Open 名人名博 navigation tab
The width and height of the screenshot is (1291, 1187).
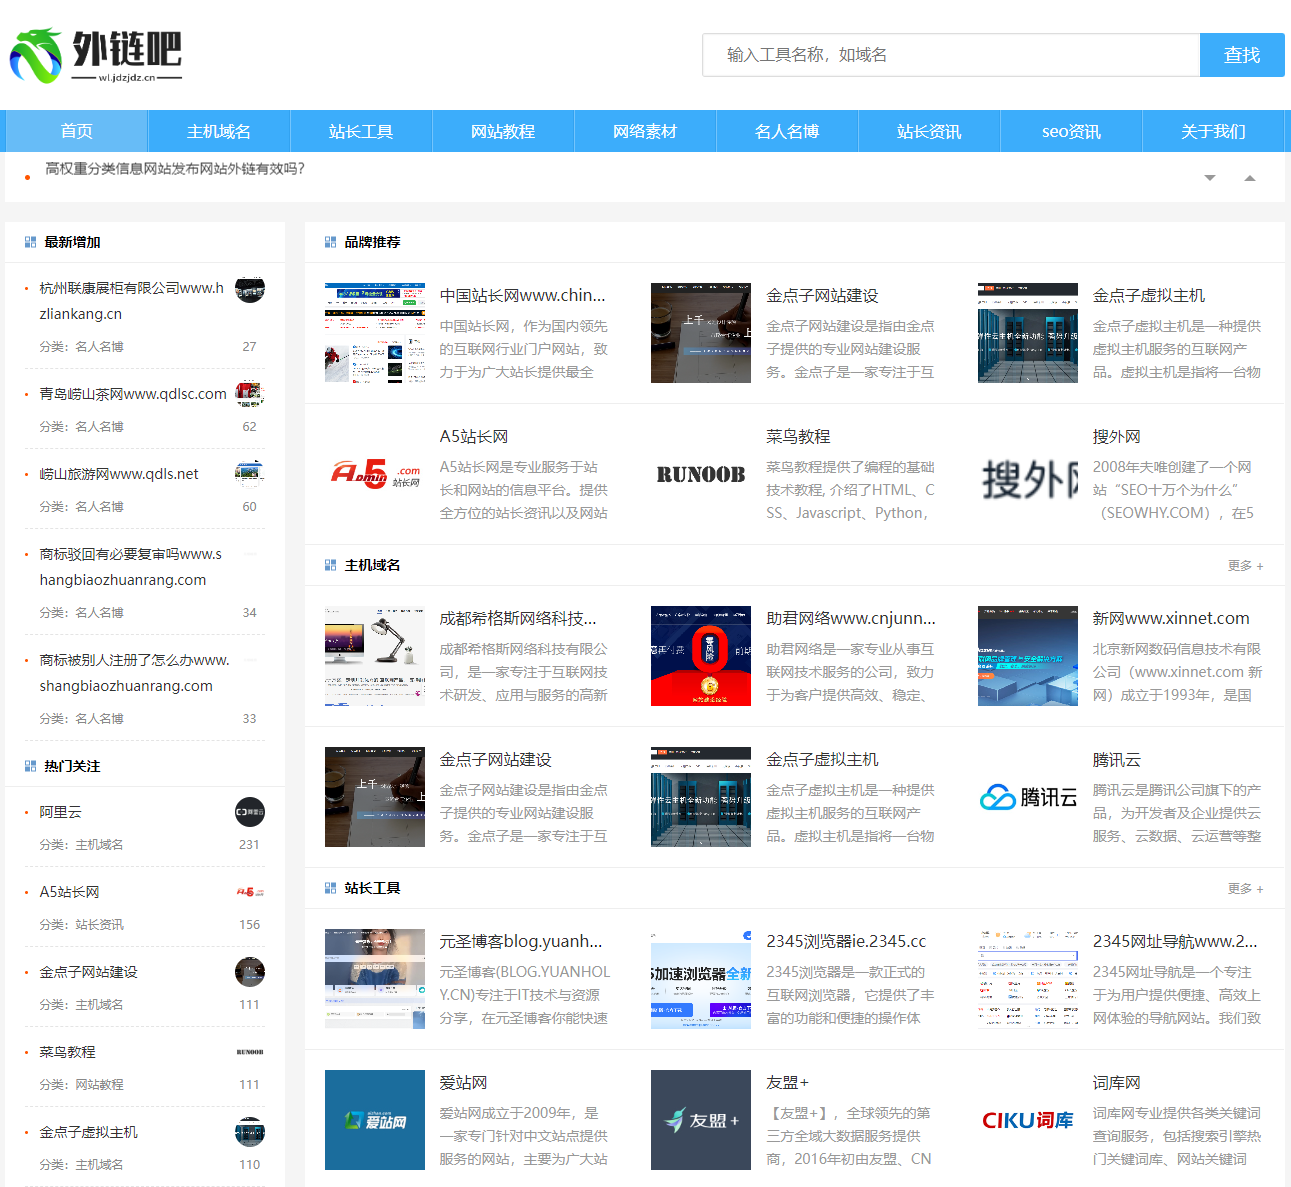pos(787,131)
